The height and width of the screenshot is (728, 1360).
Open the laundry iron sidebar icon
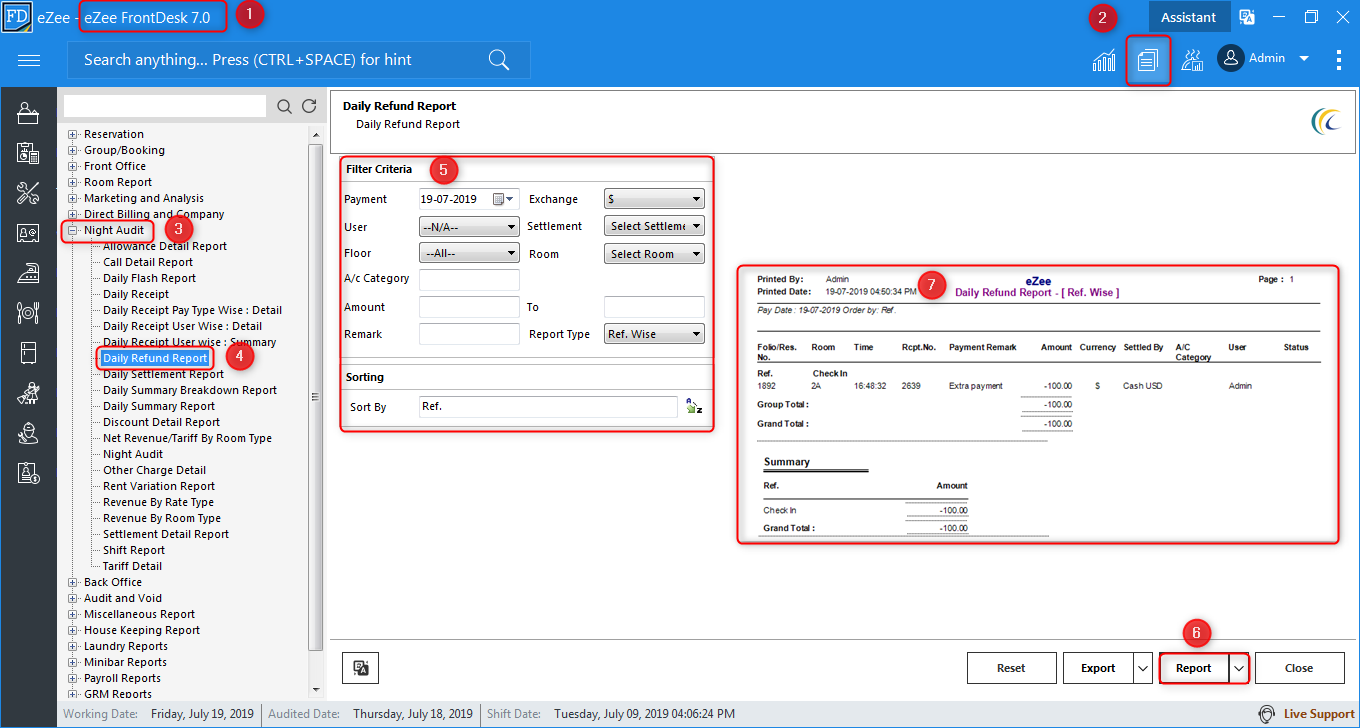pos(28,273)
